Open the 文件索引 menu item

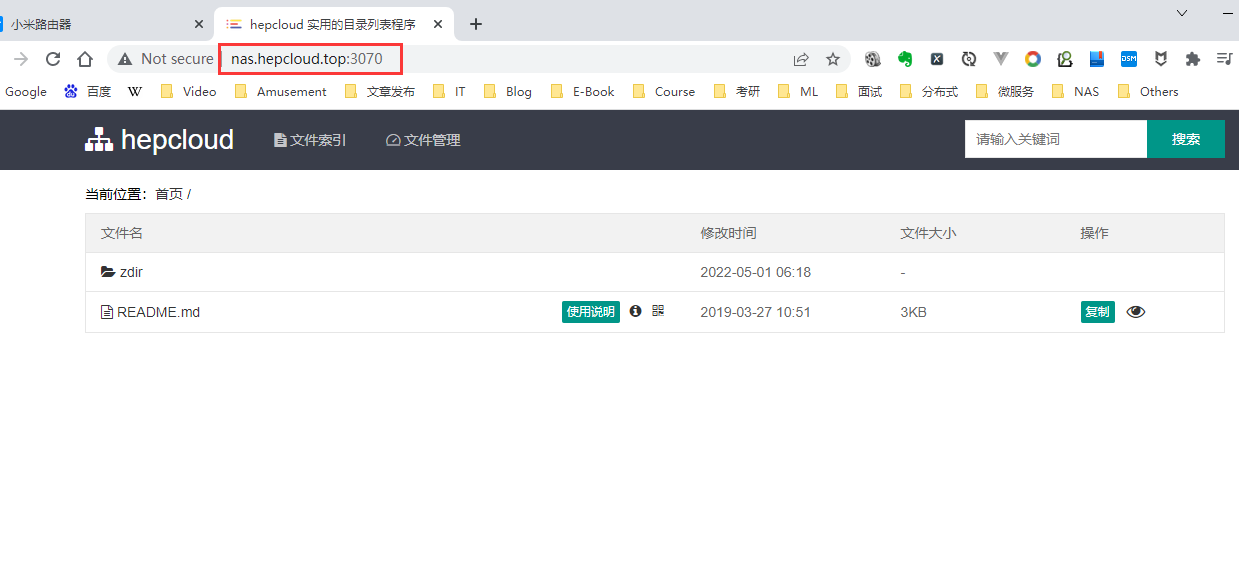point(310,140)
